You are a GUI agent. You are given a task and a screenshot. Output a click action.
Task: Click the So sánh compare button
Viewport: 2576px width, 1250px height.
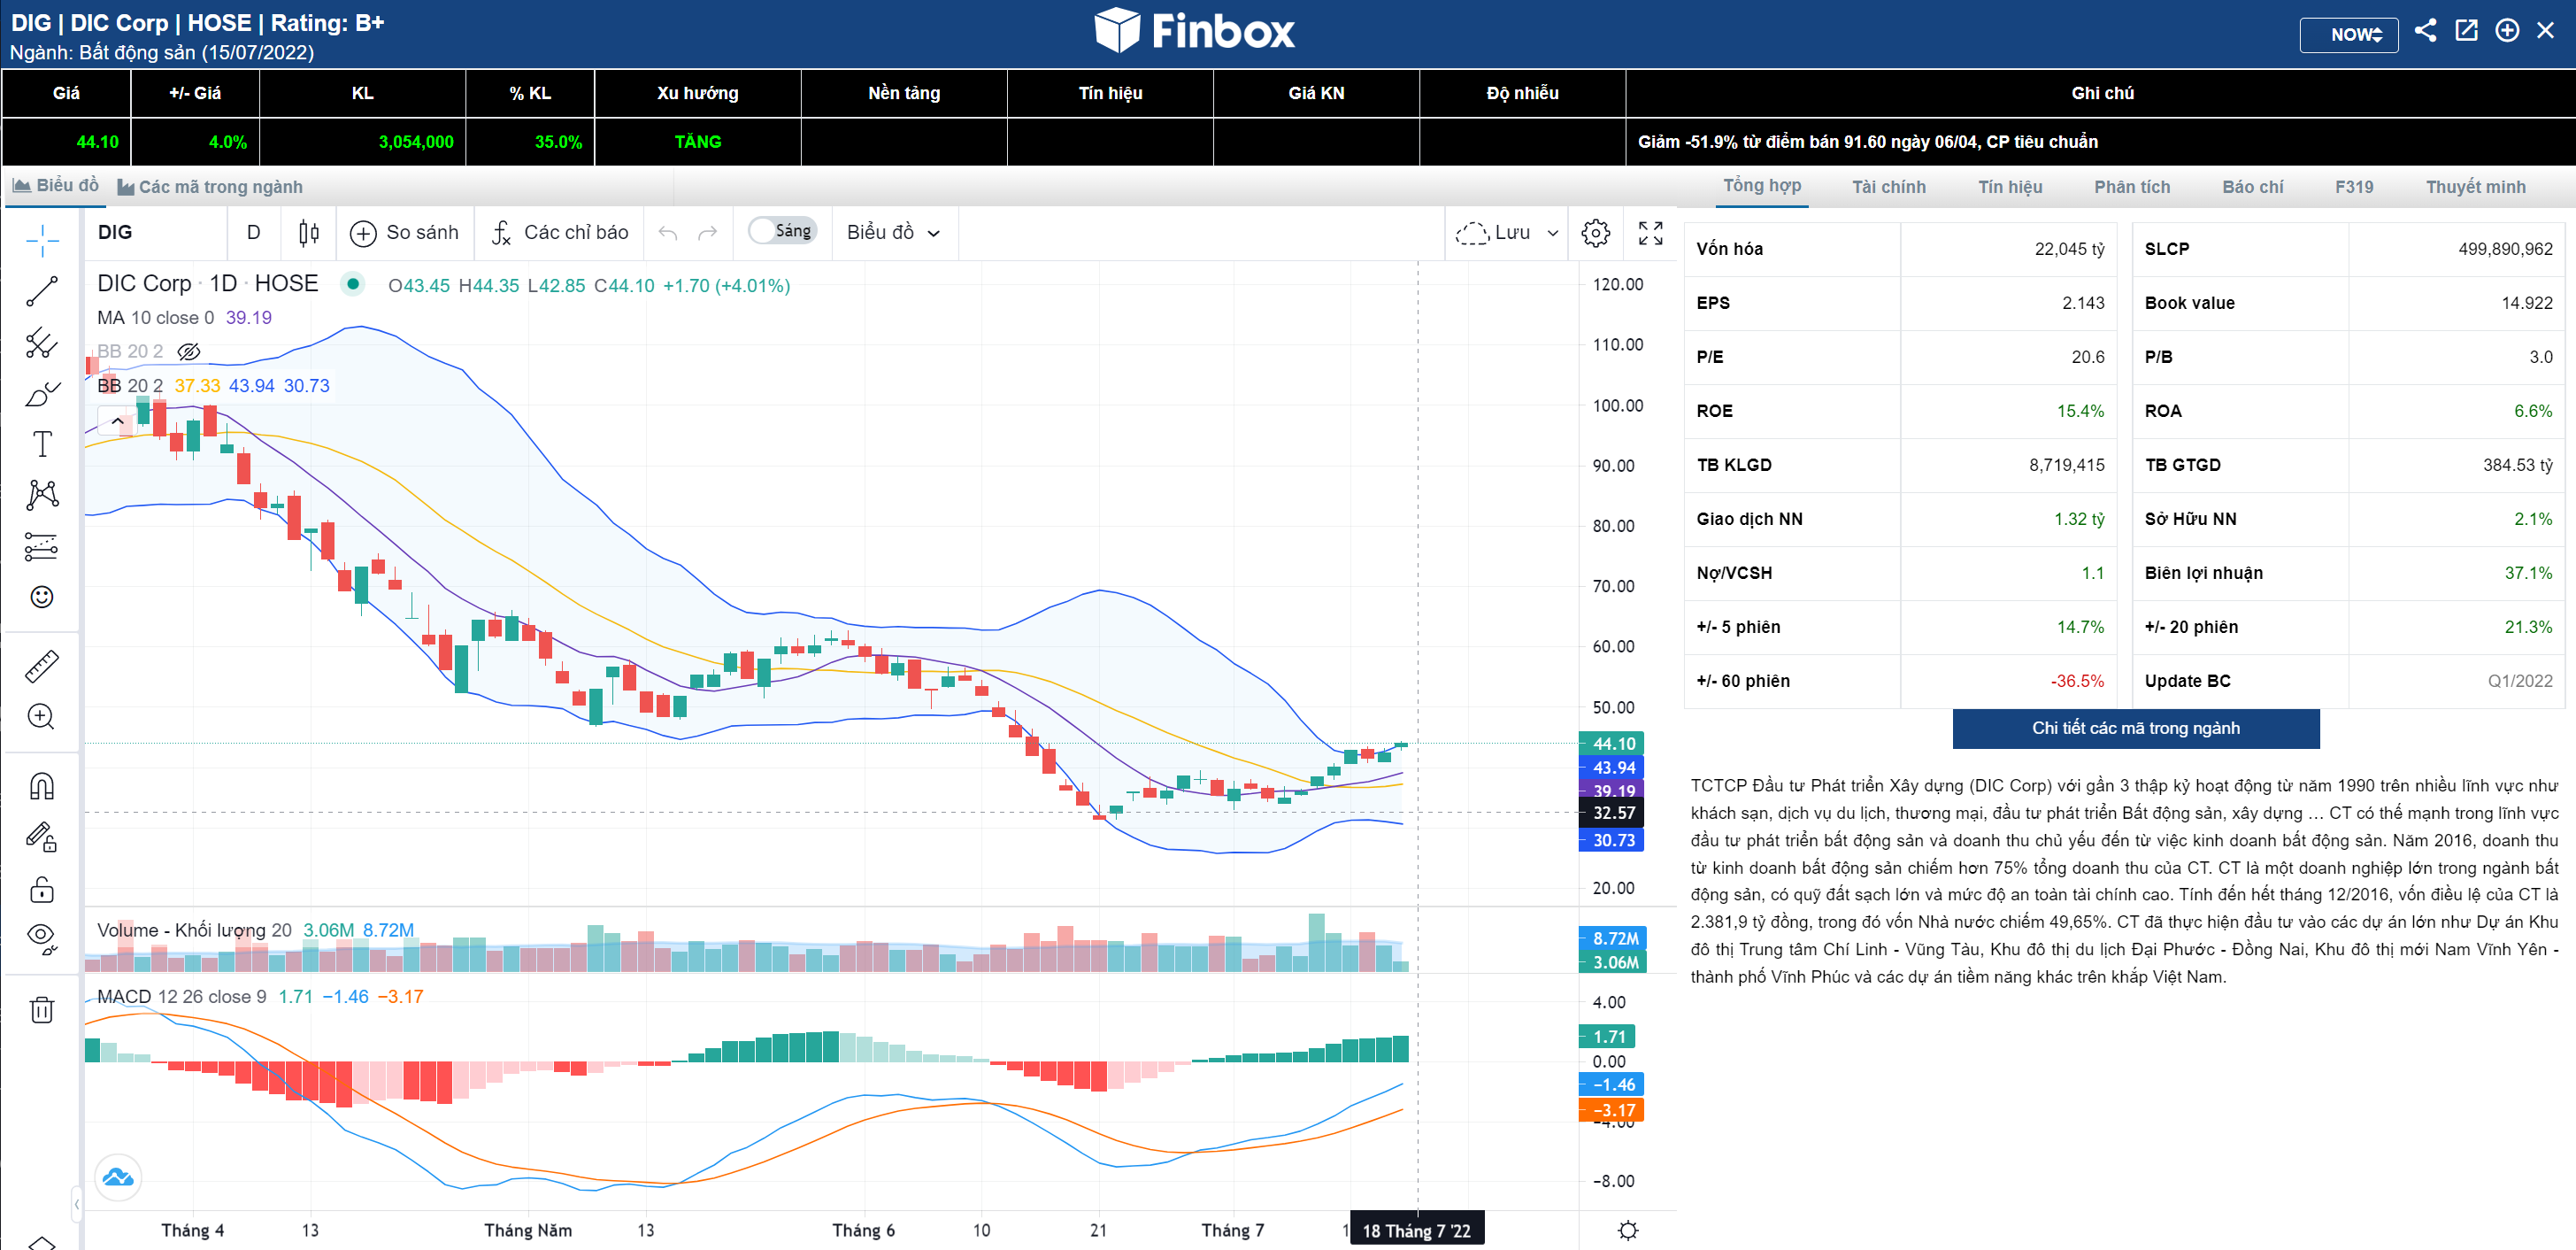[404, 233]
